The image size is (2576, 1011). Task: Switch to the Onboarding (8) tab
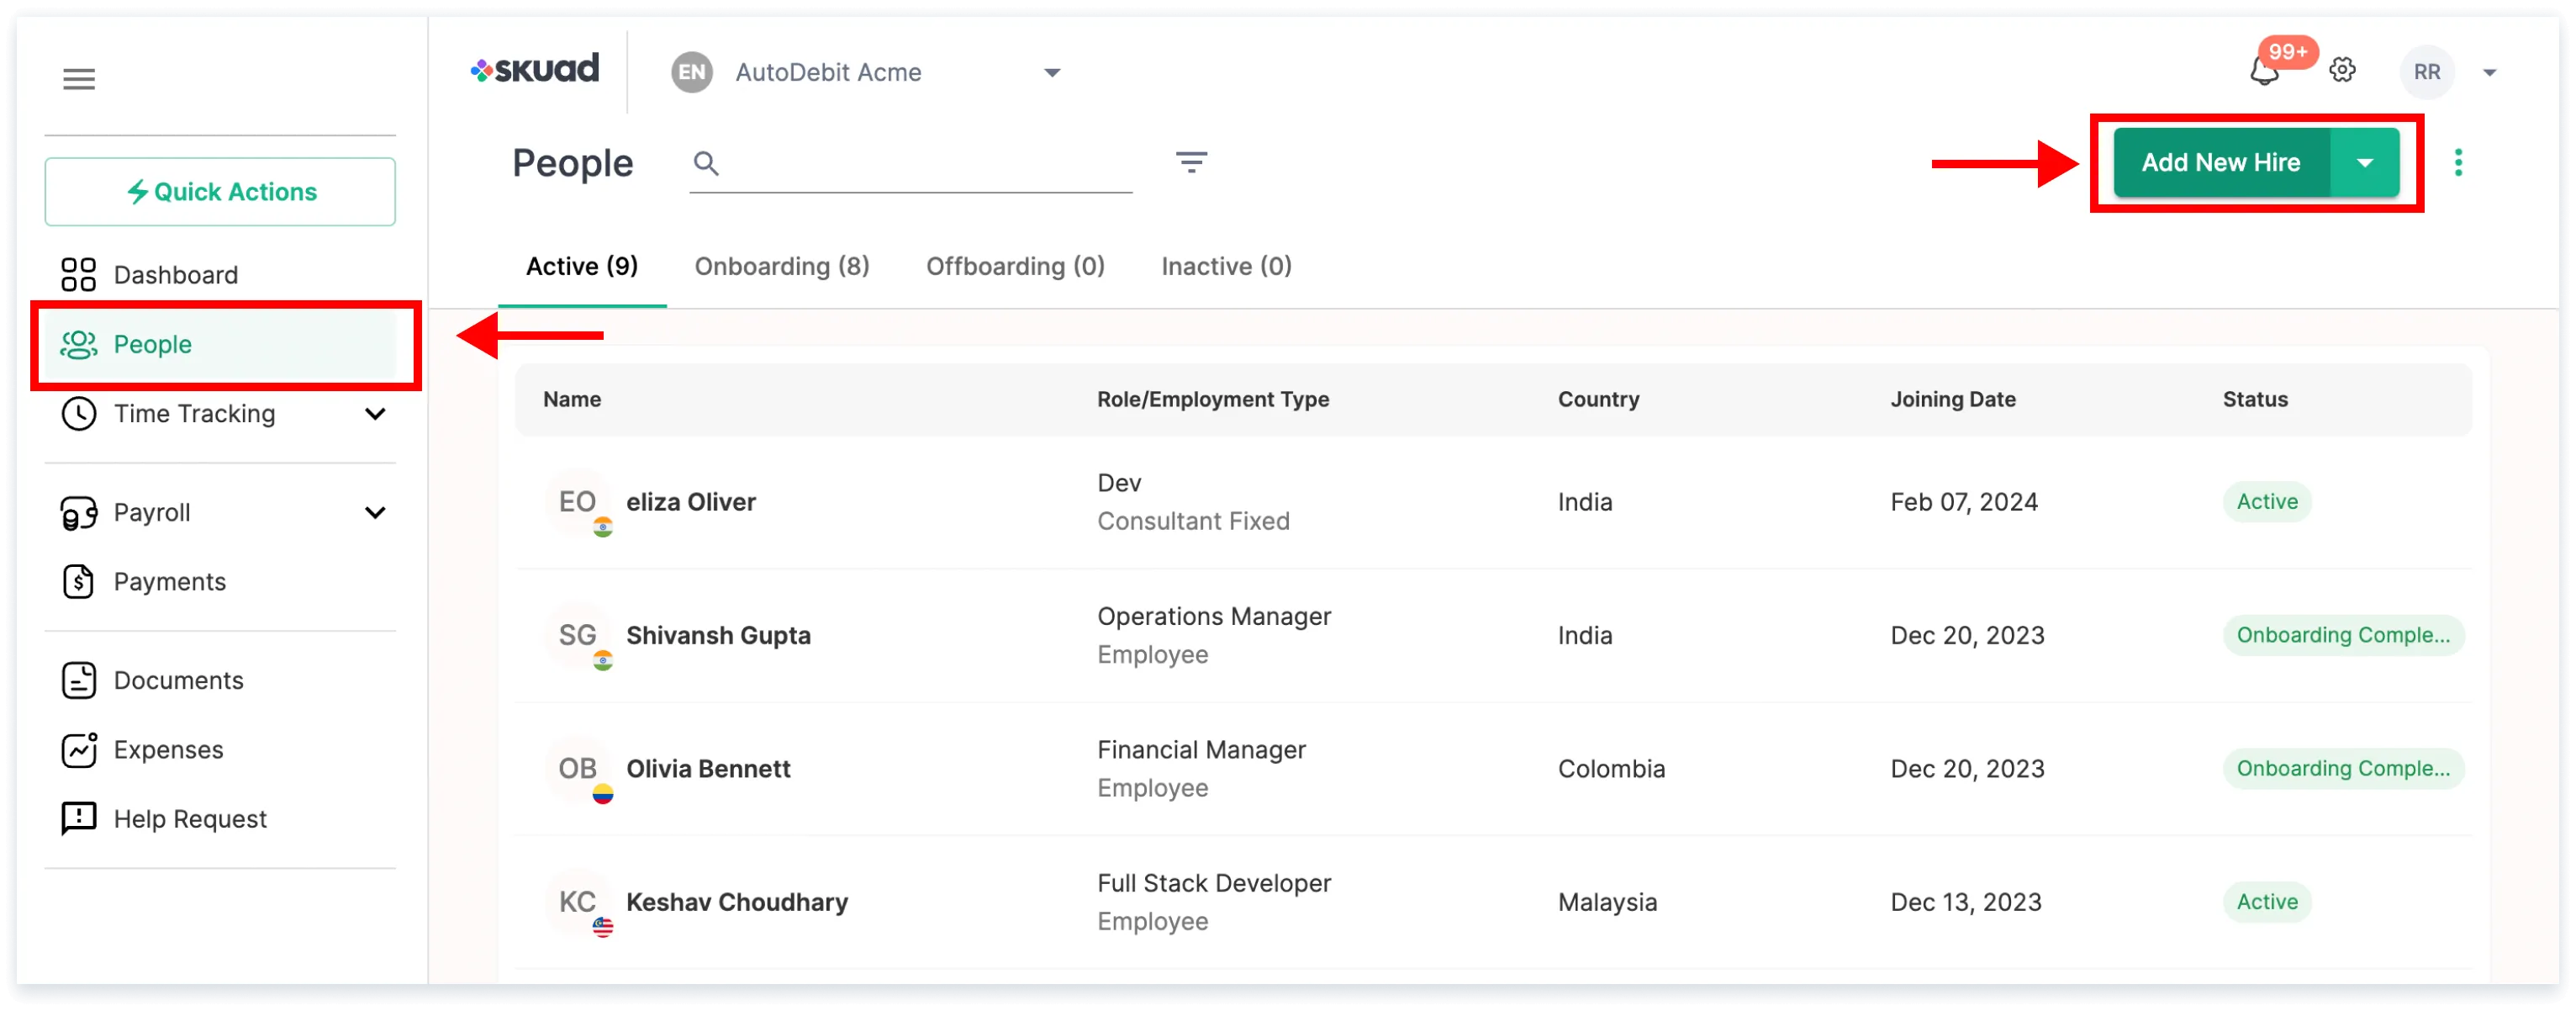coord(782,267)
